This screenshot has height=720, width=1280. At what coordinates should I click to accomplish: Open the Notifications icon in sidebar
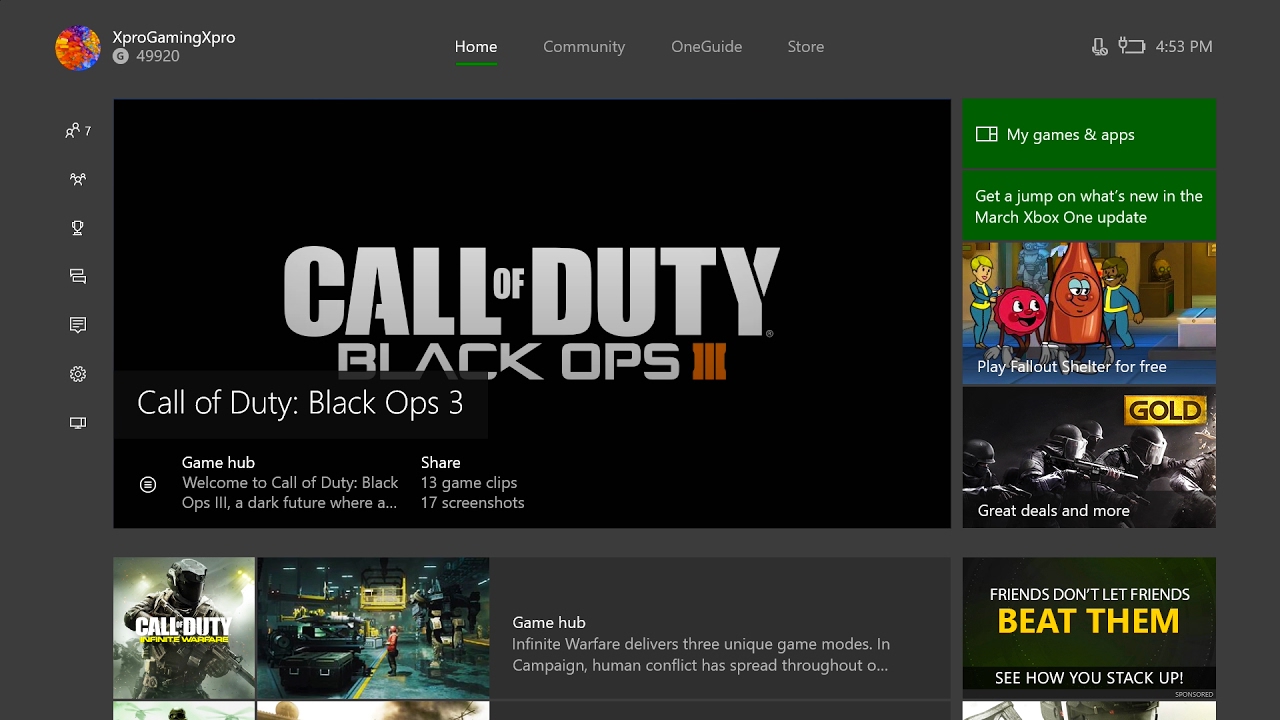pyautogui.click(x=78, y=325)
